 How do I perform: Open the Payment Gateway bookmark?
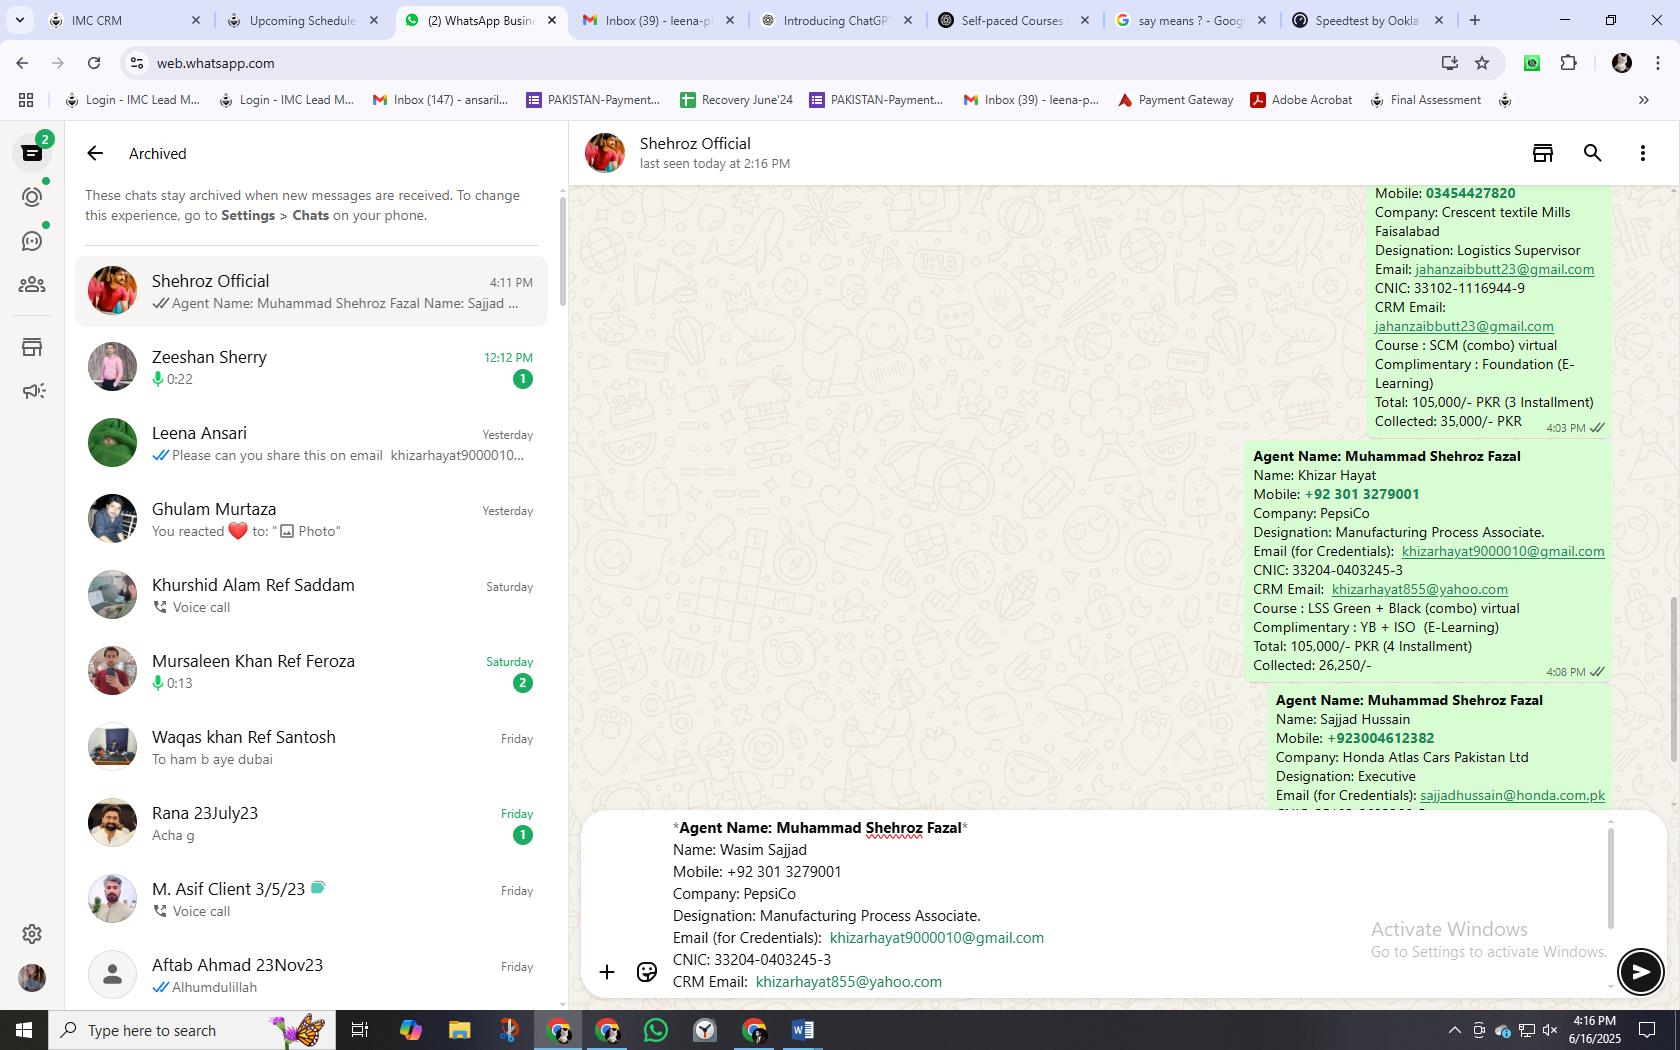pos(1175,100)
